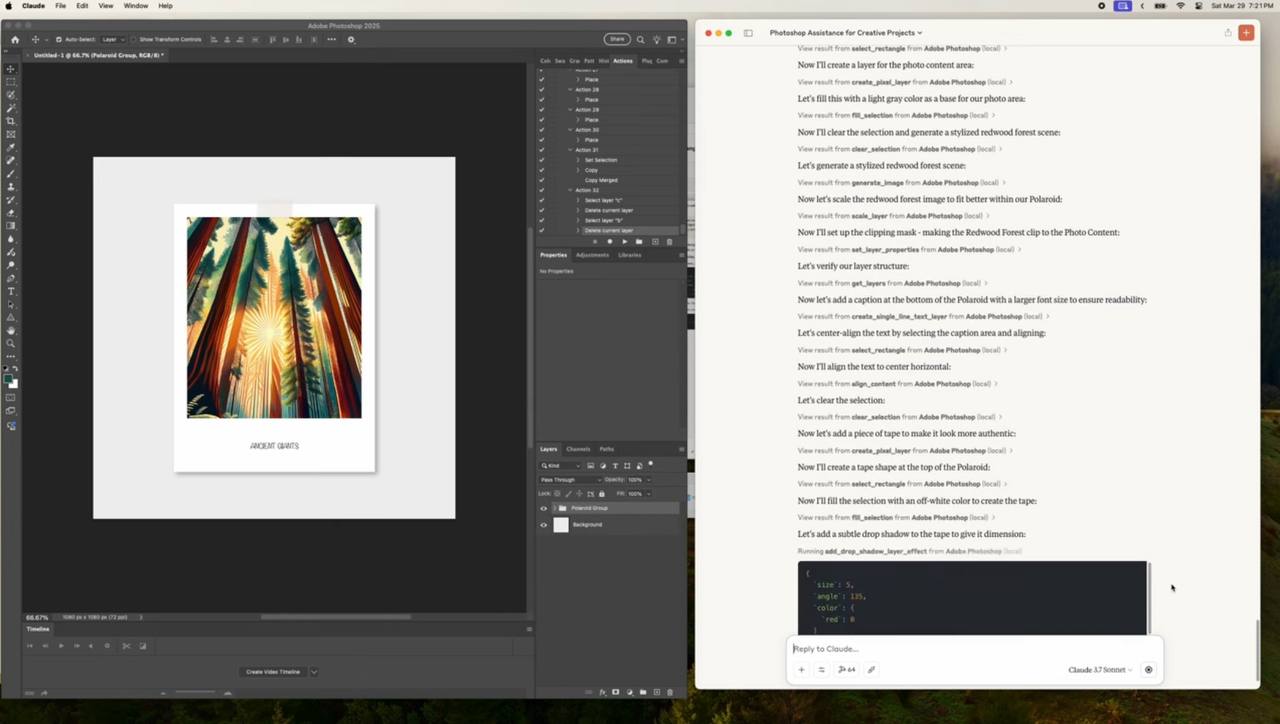Select the Clone Stamp tool

[11, 187]
